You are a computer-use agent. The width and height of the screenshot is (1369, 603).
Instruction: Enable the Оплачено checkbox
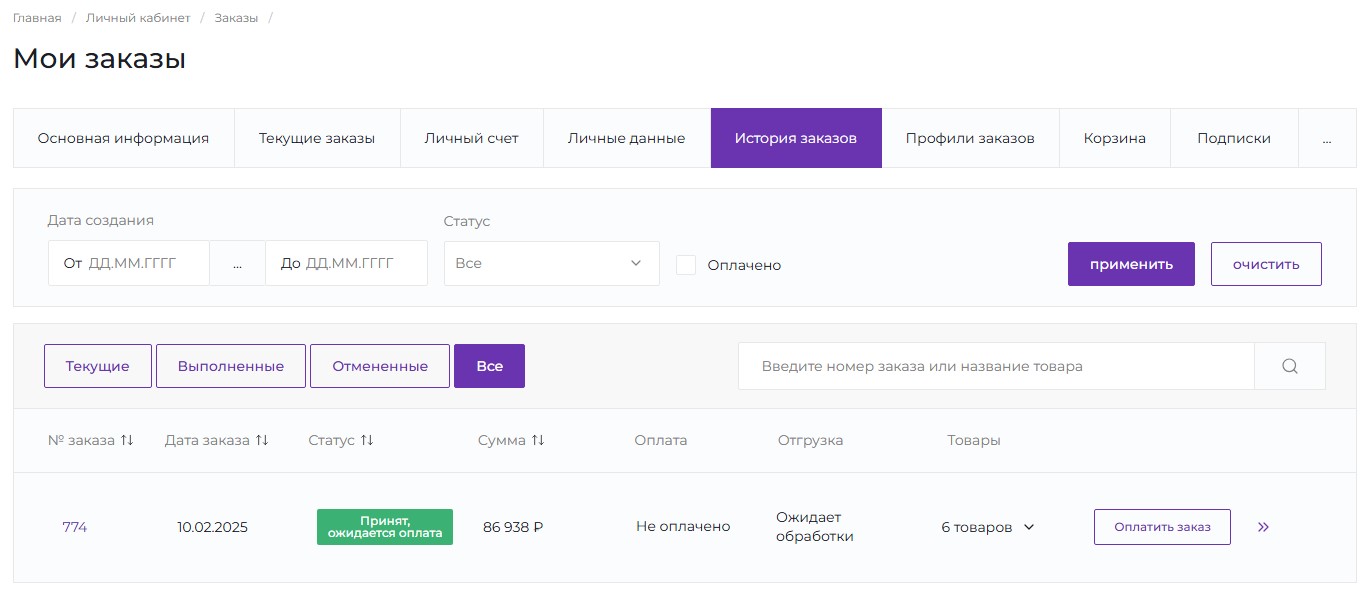point(686,265)
